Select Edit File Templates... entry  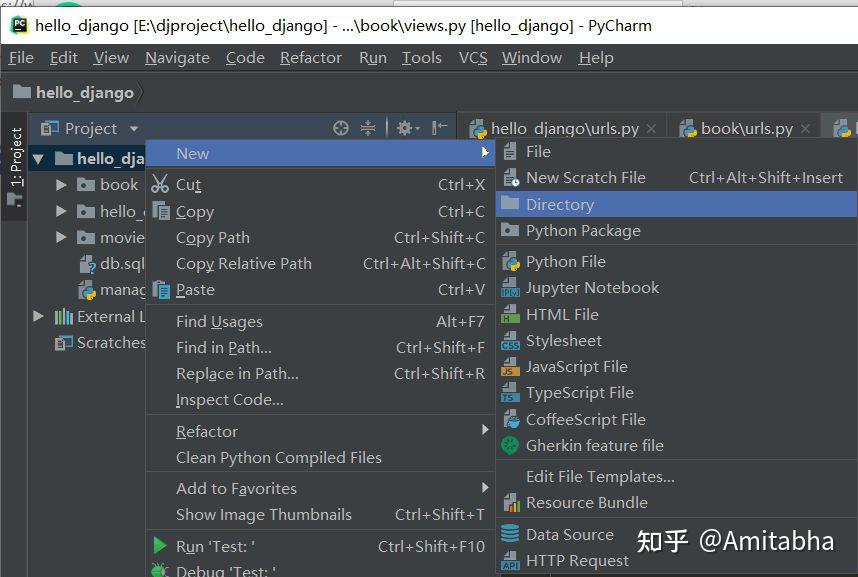[676, 476]
